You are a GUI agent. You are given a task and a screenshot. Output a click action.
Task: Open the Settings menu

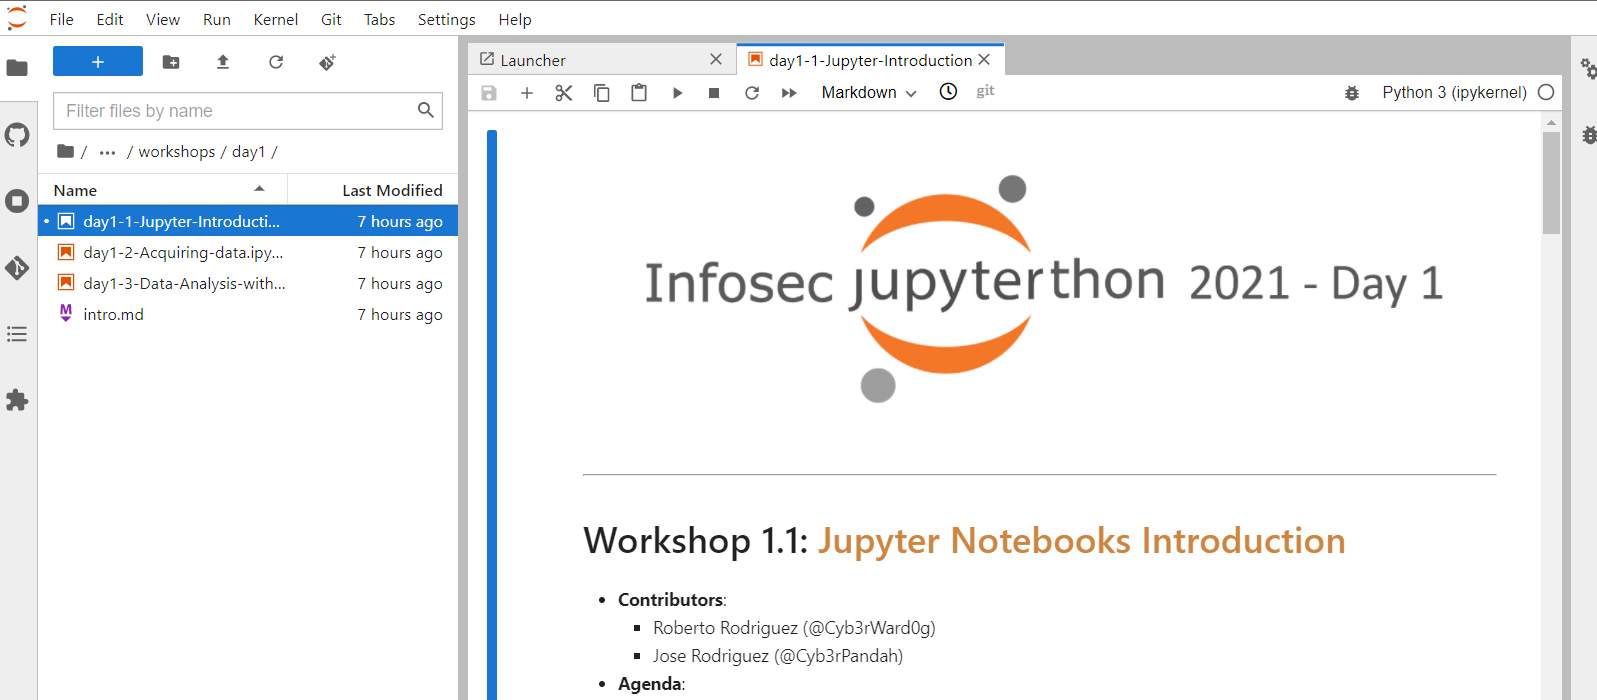click(447, 19)
